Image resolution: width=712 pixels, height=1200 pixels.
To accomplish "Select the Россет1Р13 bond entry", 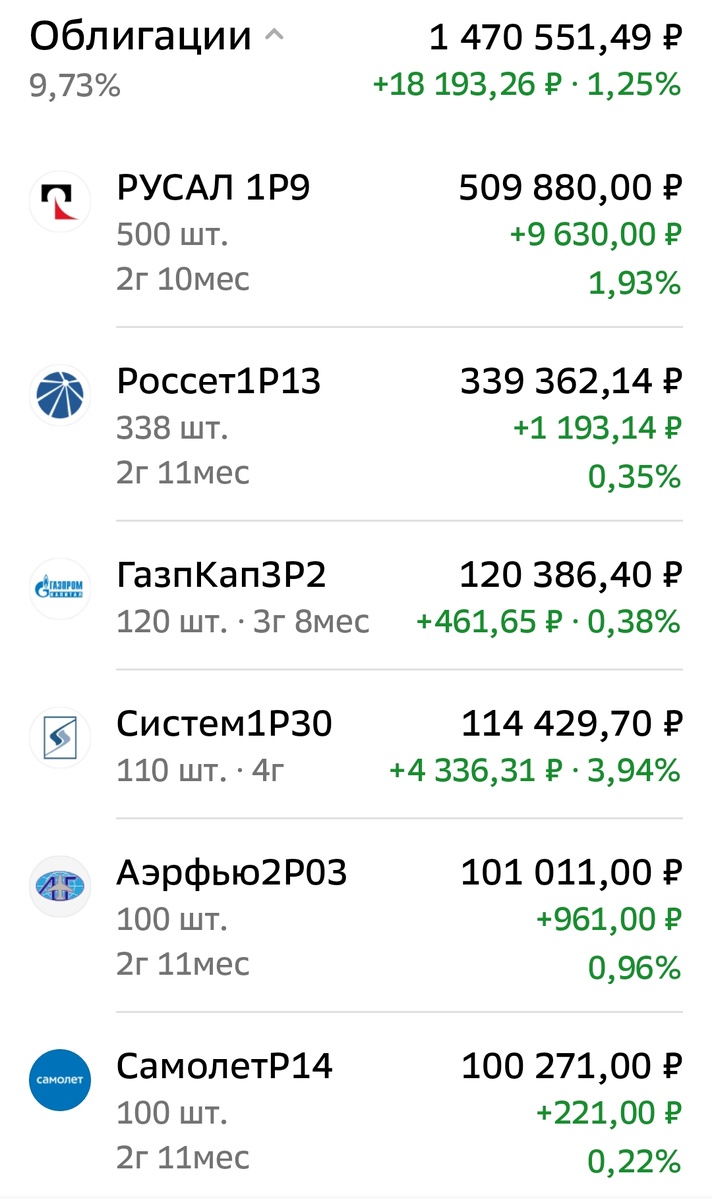I will [x=222, y=381].
